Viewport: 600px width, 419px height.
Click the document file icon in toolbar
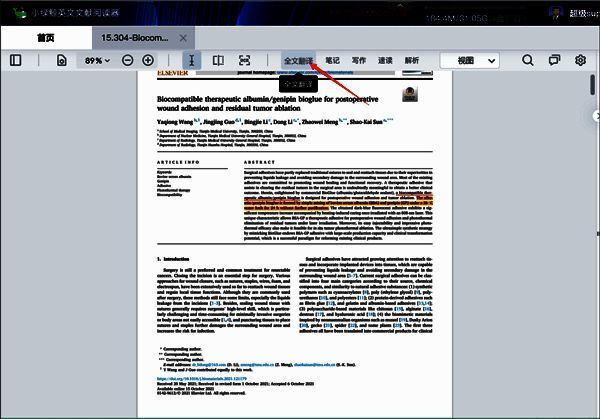click(x=62, y=61)
